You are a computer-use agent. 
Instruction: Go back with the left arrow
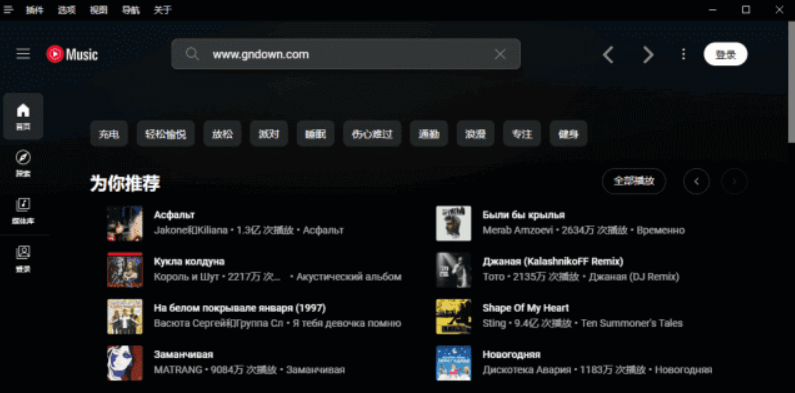(x=608, y=54)
